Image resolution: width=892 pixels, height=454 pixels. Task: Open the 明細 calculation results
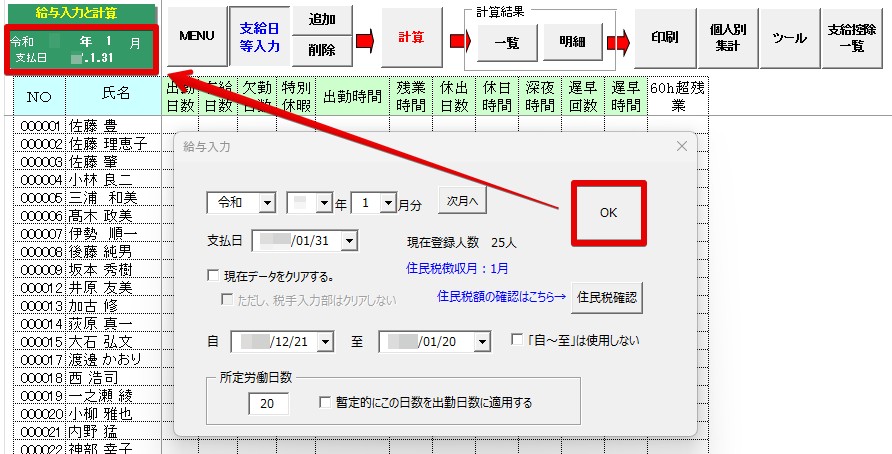(572, 42)
